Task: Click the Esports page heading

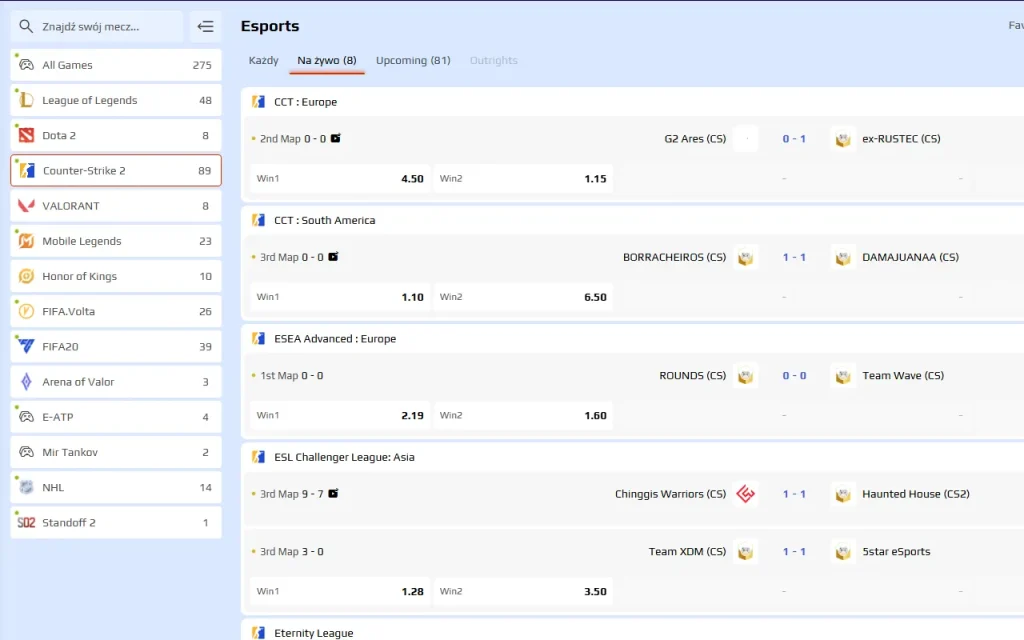Action: click(270, 26)
